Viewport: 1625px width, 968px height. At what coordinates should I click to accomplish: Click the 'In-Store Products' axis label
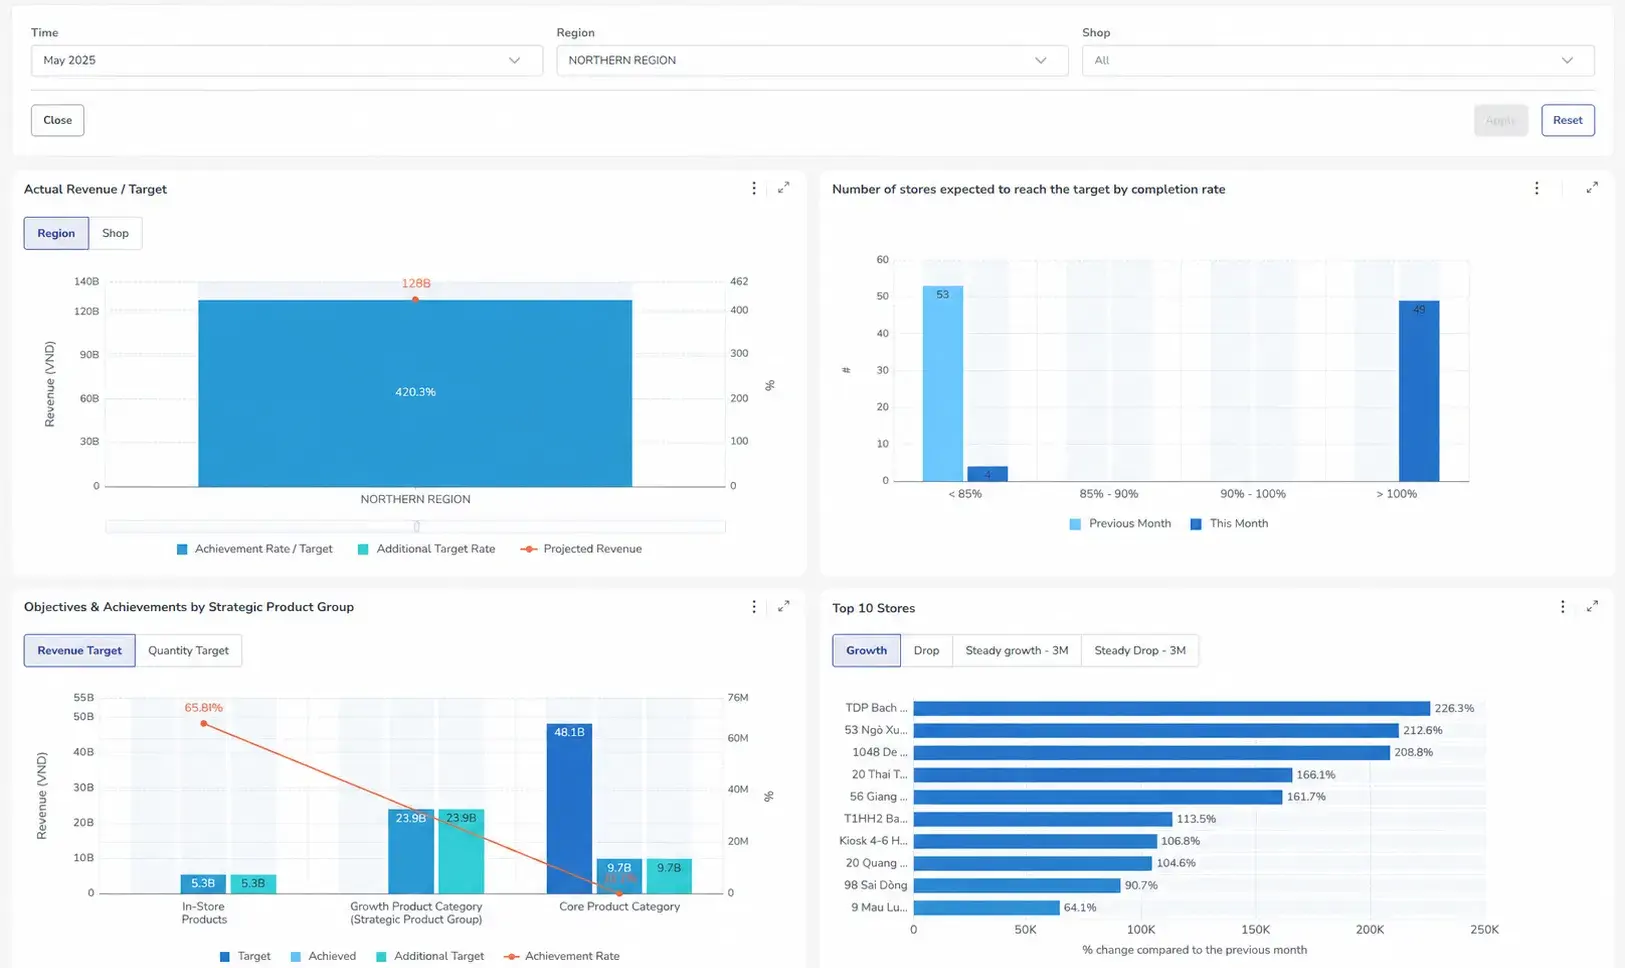(204, 913)
